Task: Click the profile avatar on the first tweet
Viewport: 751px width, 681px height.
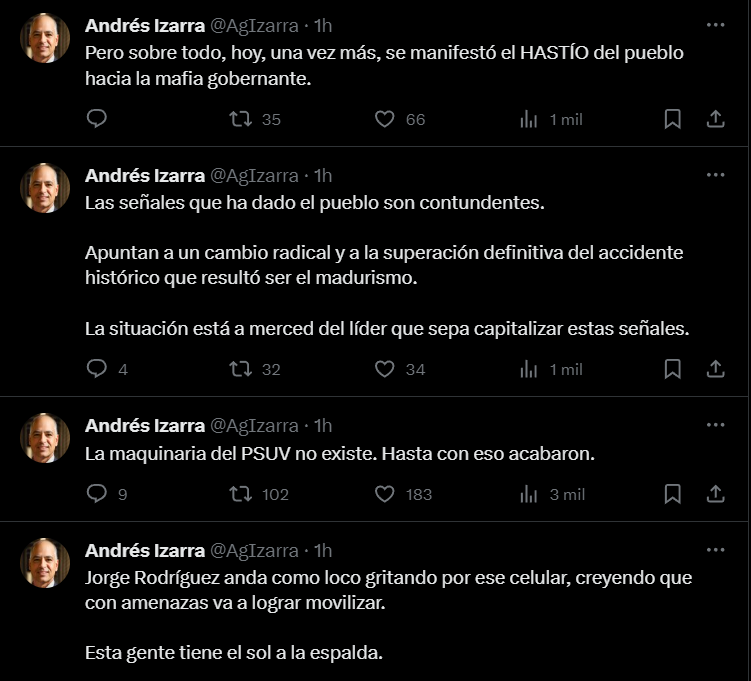Action: pyautogui.click(x=46, y=39)
